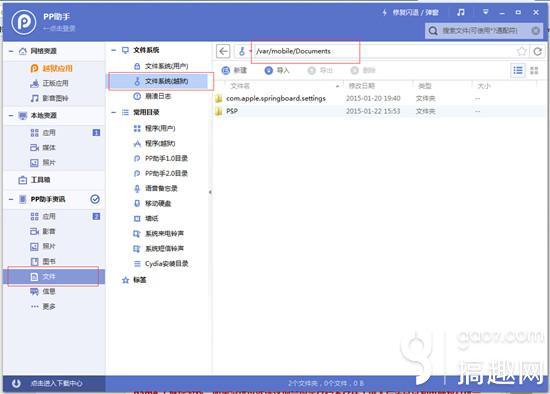The width and height of the screenshot is (550, 394).
Task: Click the 修复闪退/弹窗 lightning link
Action: point(411,13)
